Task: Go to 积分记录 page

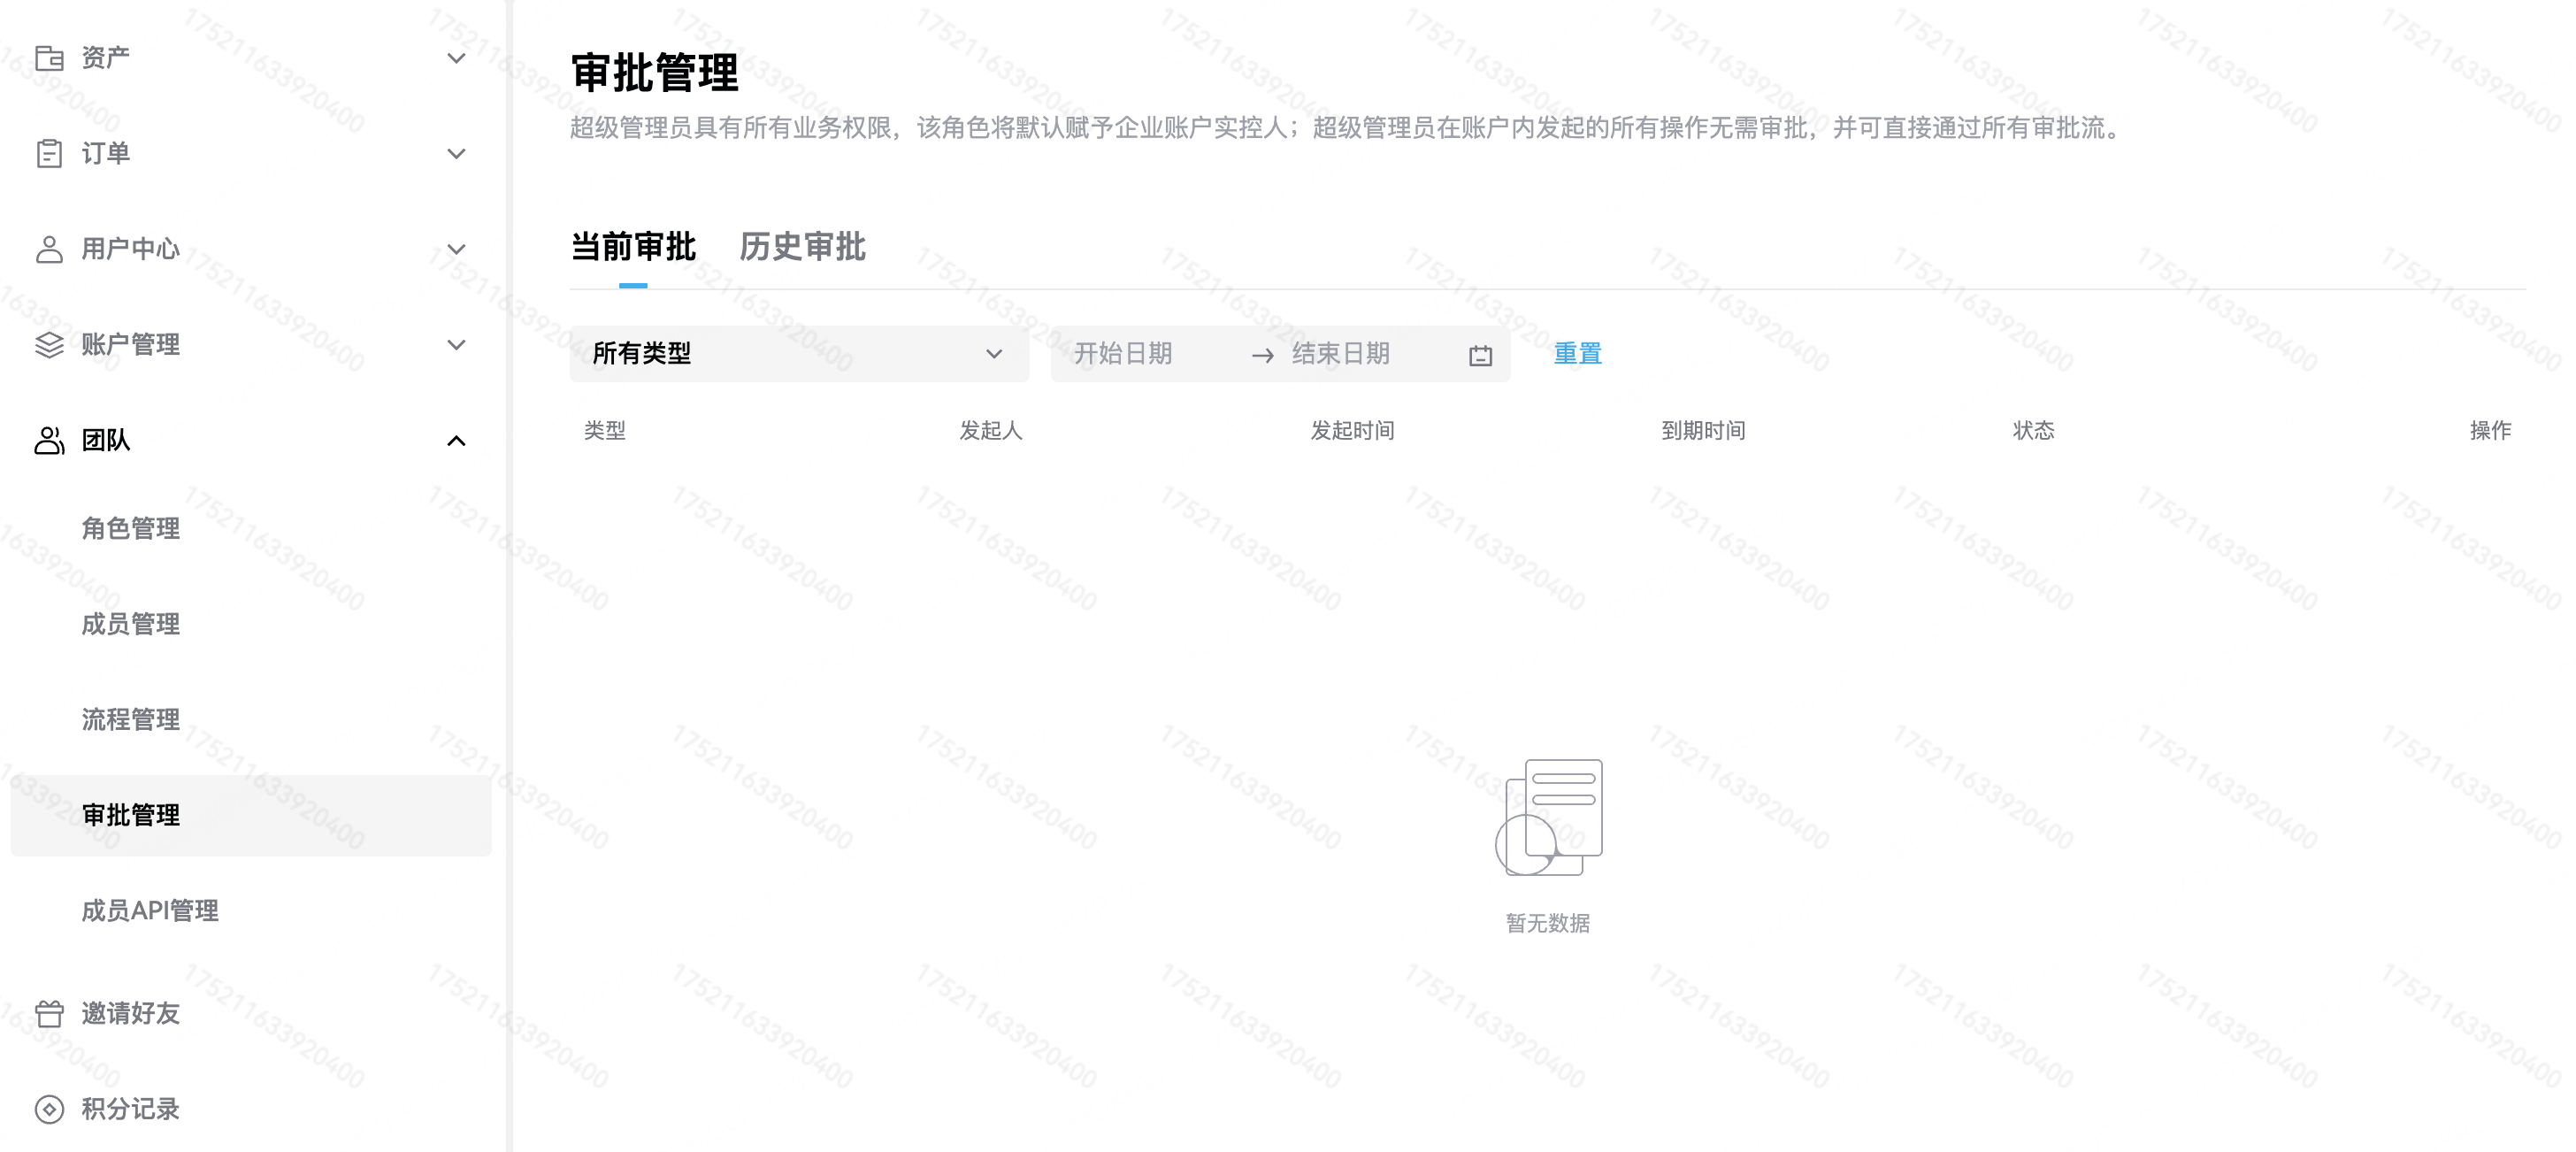Action: [131, 1109]
